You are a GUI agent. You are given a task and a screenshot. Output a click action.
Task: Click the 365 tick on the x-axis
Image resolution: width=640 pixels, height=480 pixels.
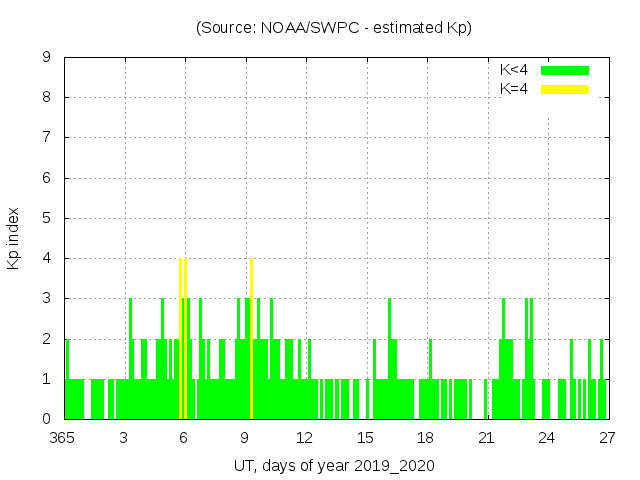(65, 438)
